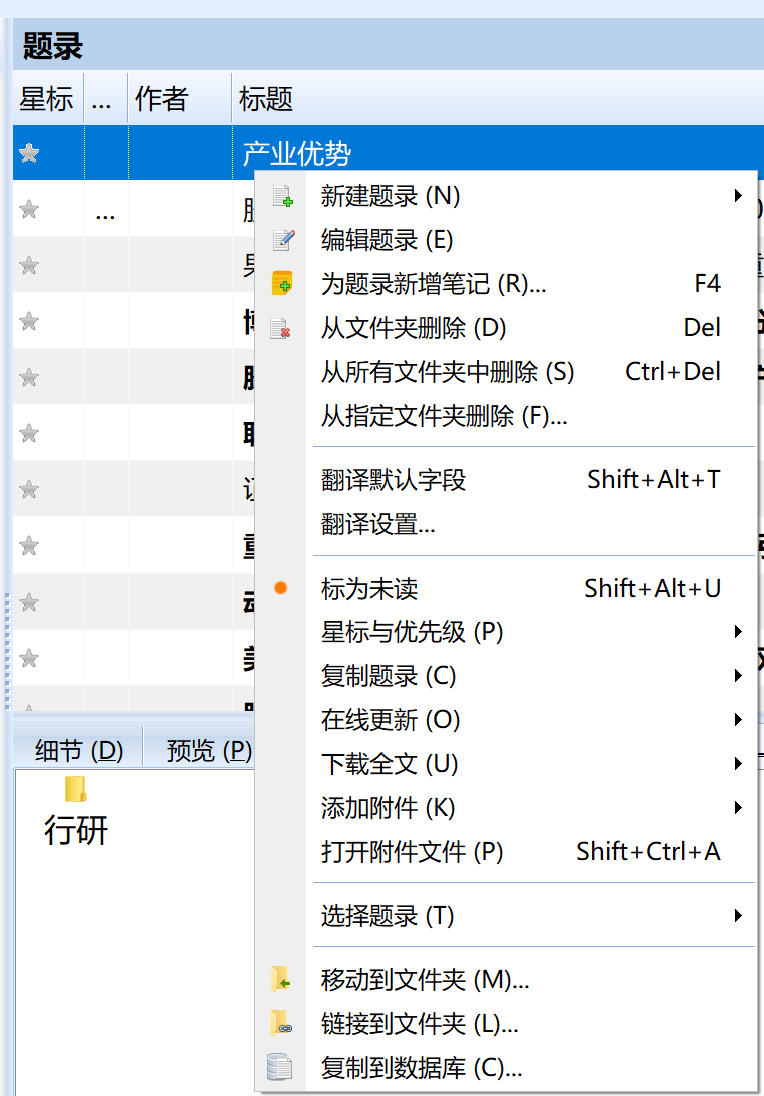Expand the 新建题录 submenu arrow
The height and width of the screenshot is (1096, 764).
[740, 196]
